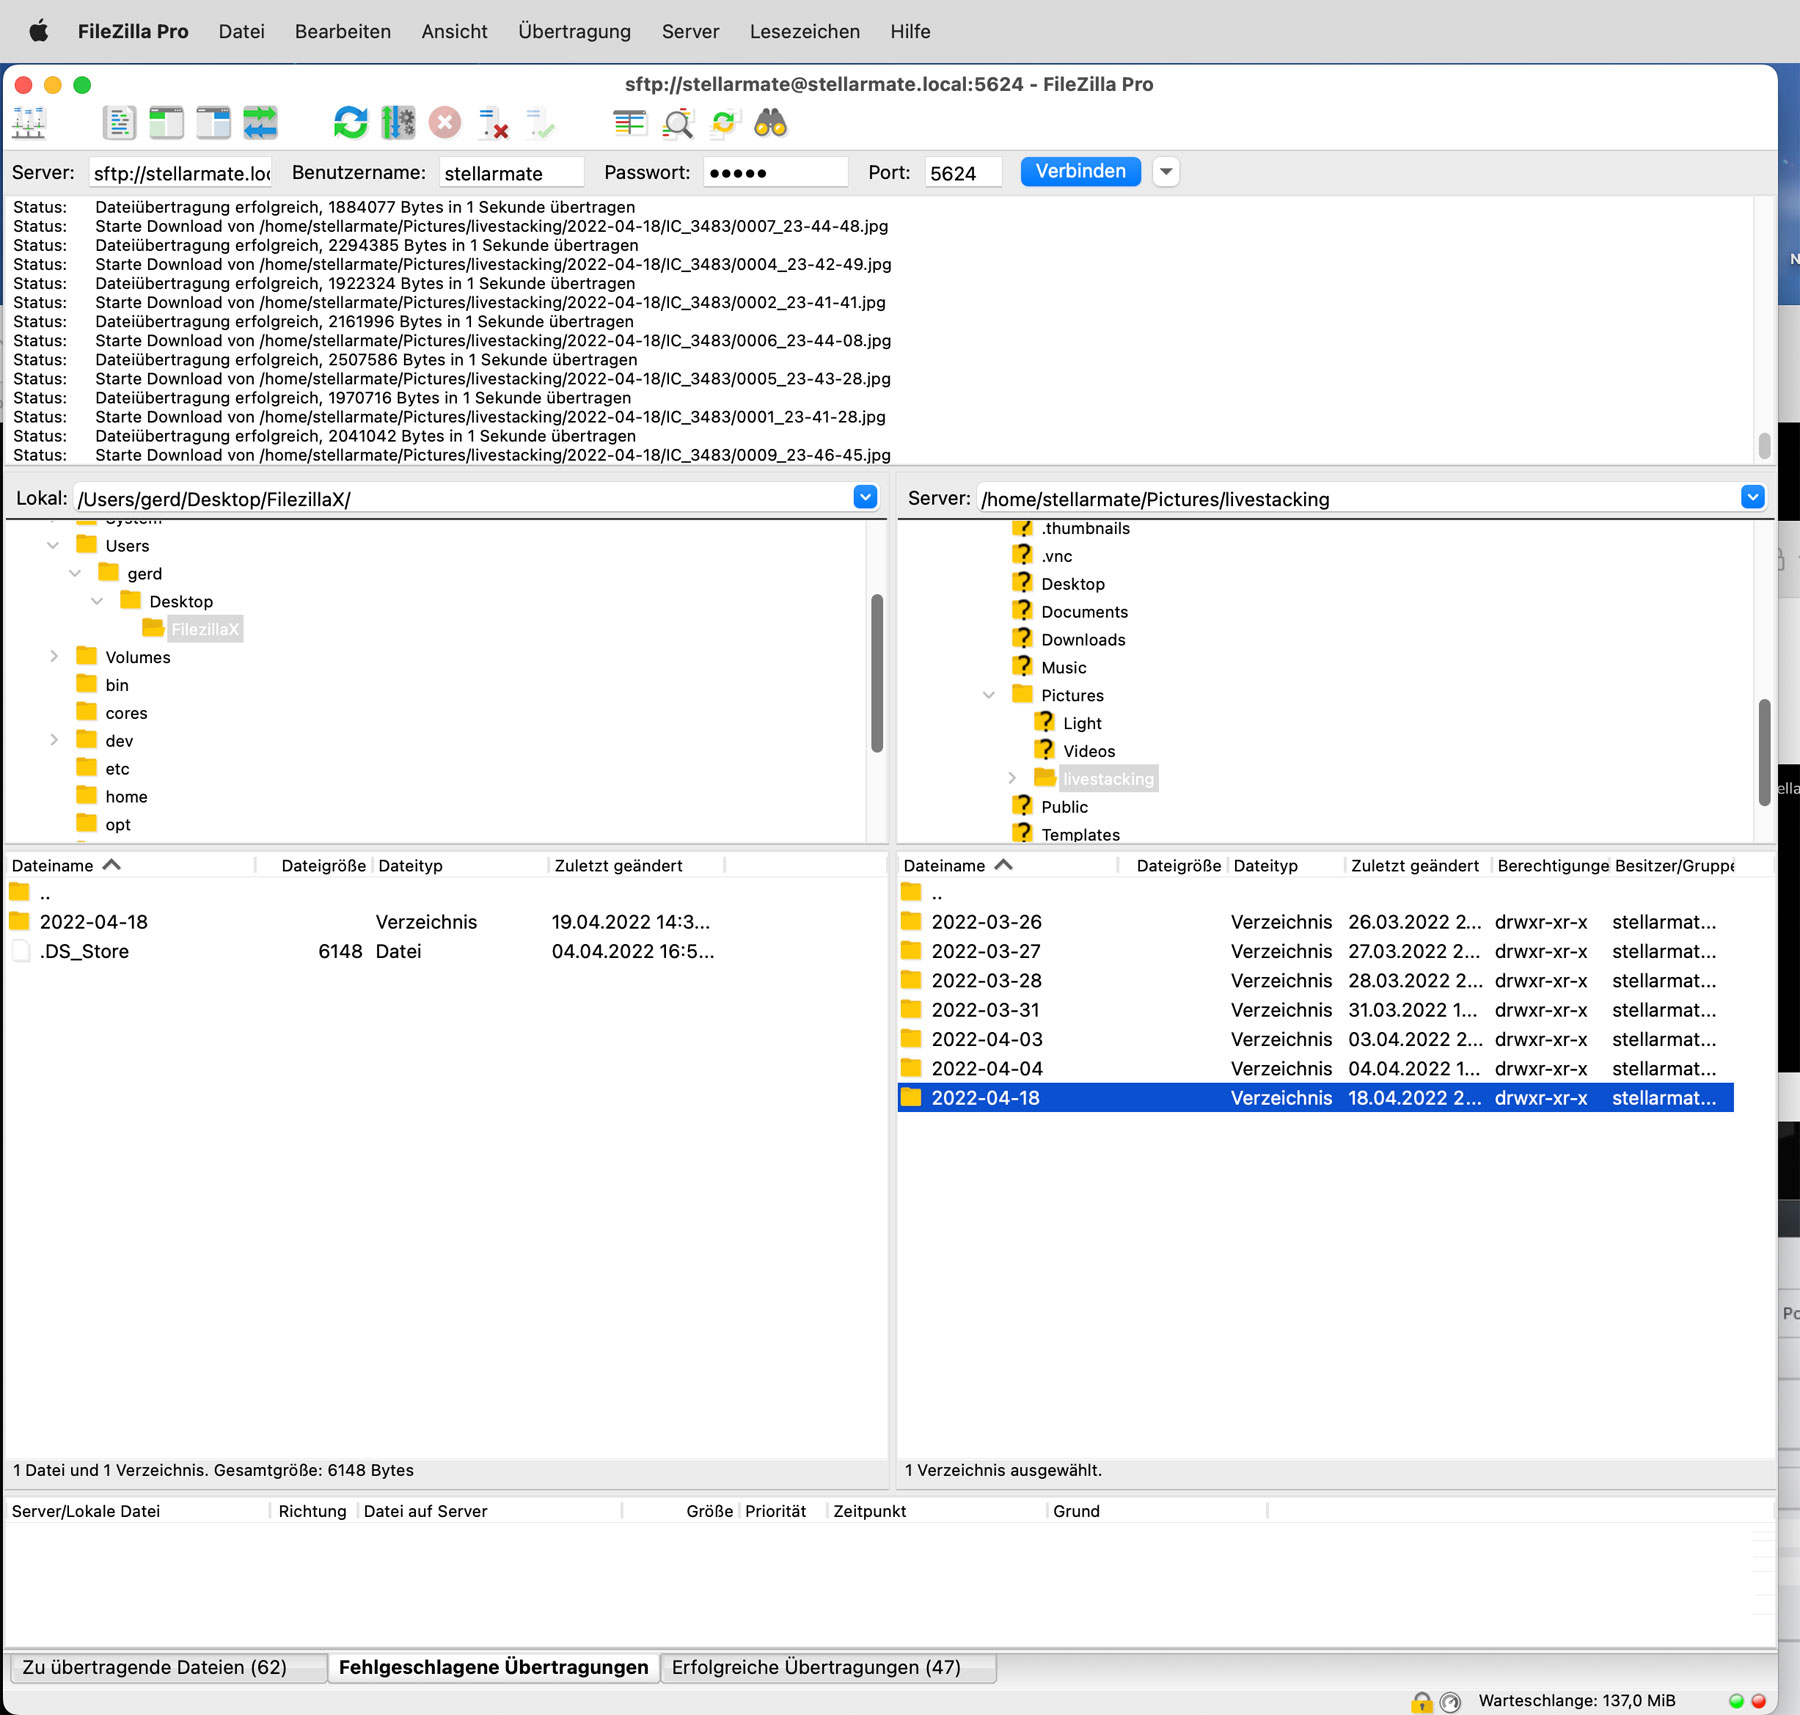This screenshot has width=1800, height=1715.
Task: Search files with binoculars icon
Action: (770, 123)
